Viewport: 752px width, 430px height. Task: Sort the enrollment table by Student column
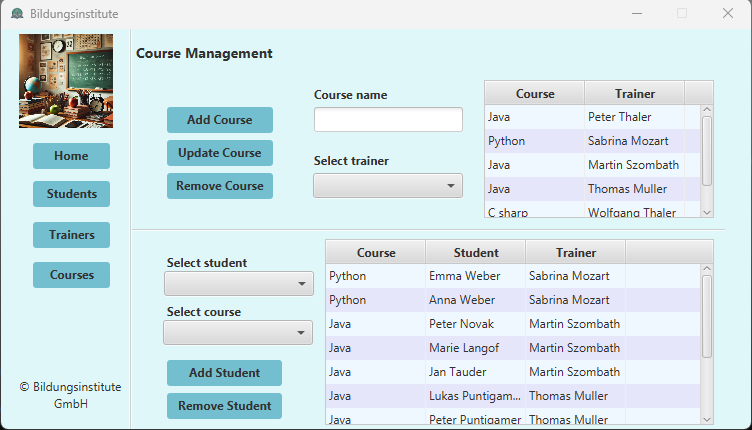pos(475,253)
